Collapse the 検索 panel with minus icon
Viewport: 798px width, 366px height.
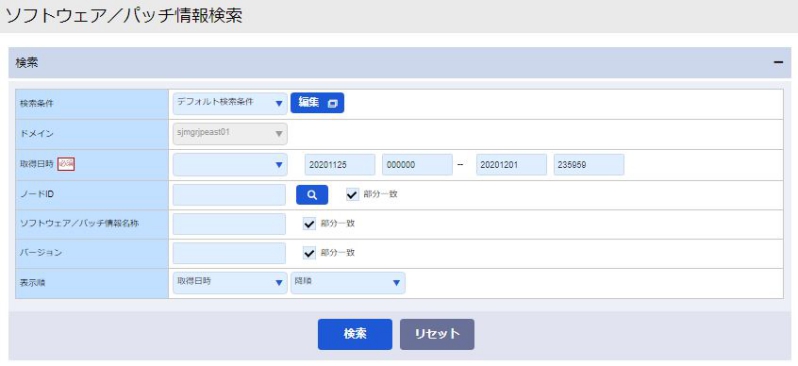(x=778, y=62)
